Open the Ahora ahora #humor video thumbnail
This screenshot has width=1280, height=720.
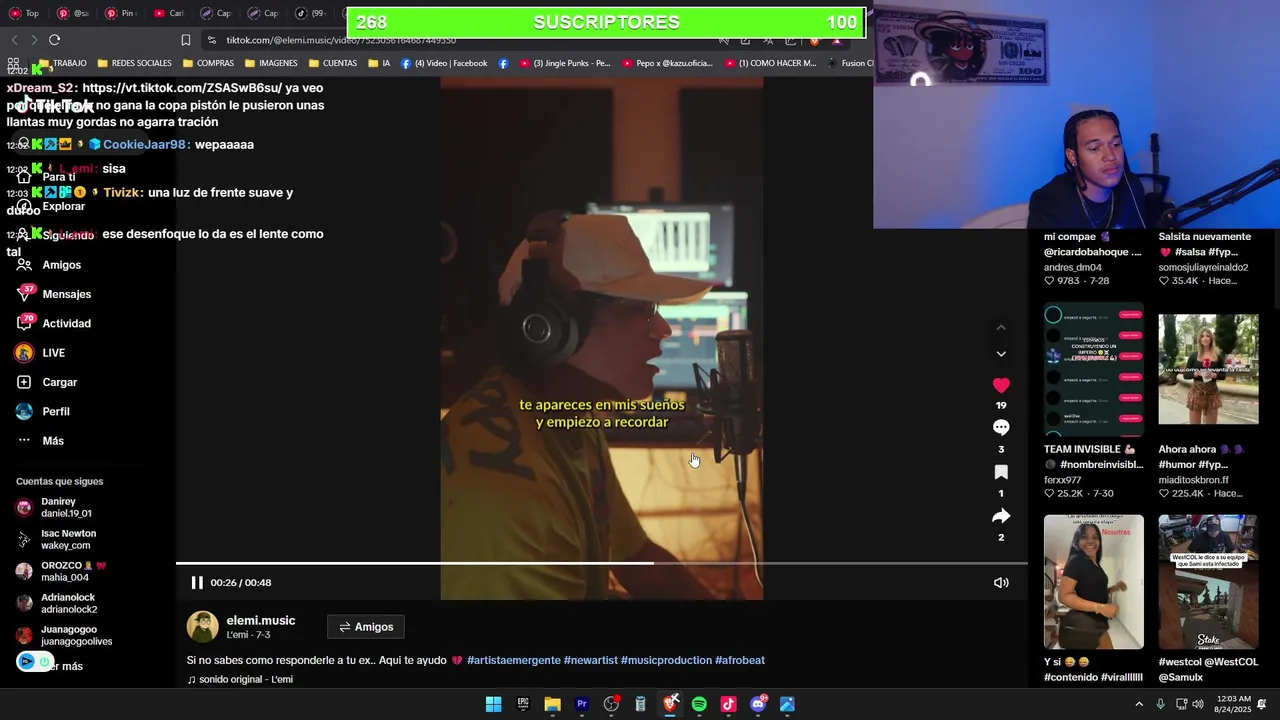click(x=1208, y=369)
